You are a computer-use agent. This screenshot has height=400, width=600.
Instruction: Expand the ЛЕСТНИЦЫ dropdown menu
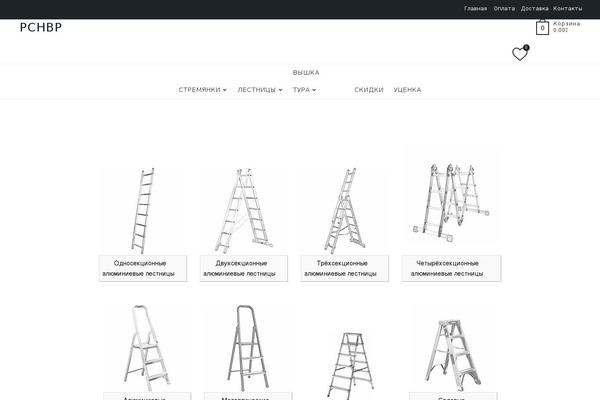click(x=260, y=90)
